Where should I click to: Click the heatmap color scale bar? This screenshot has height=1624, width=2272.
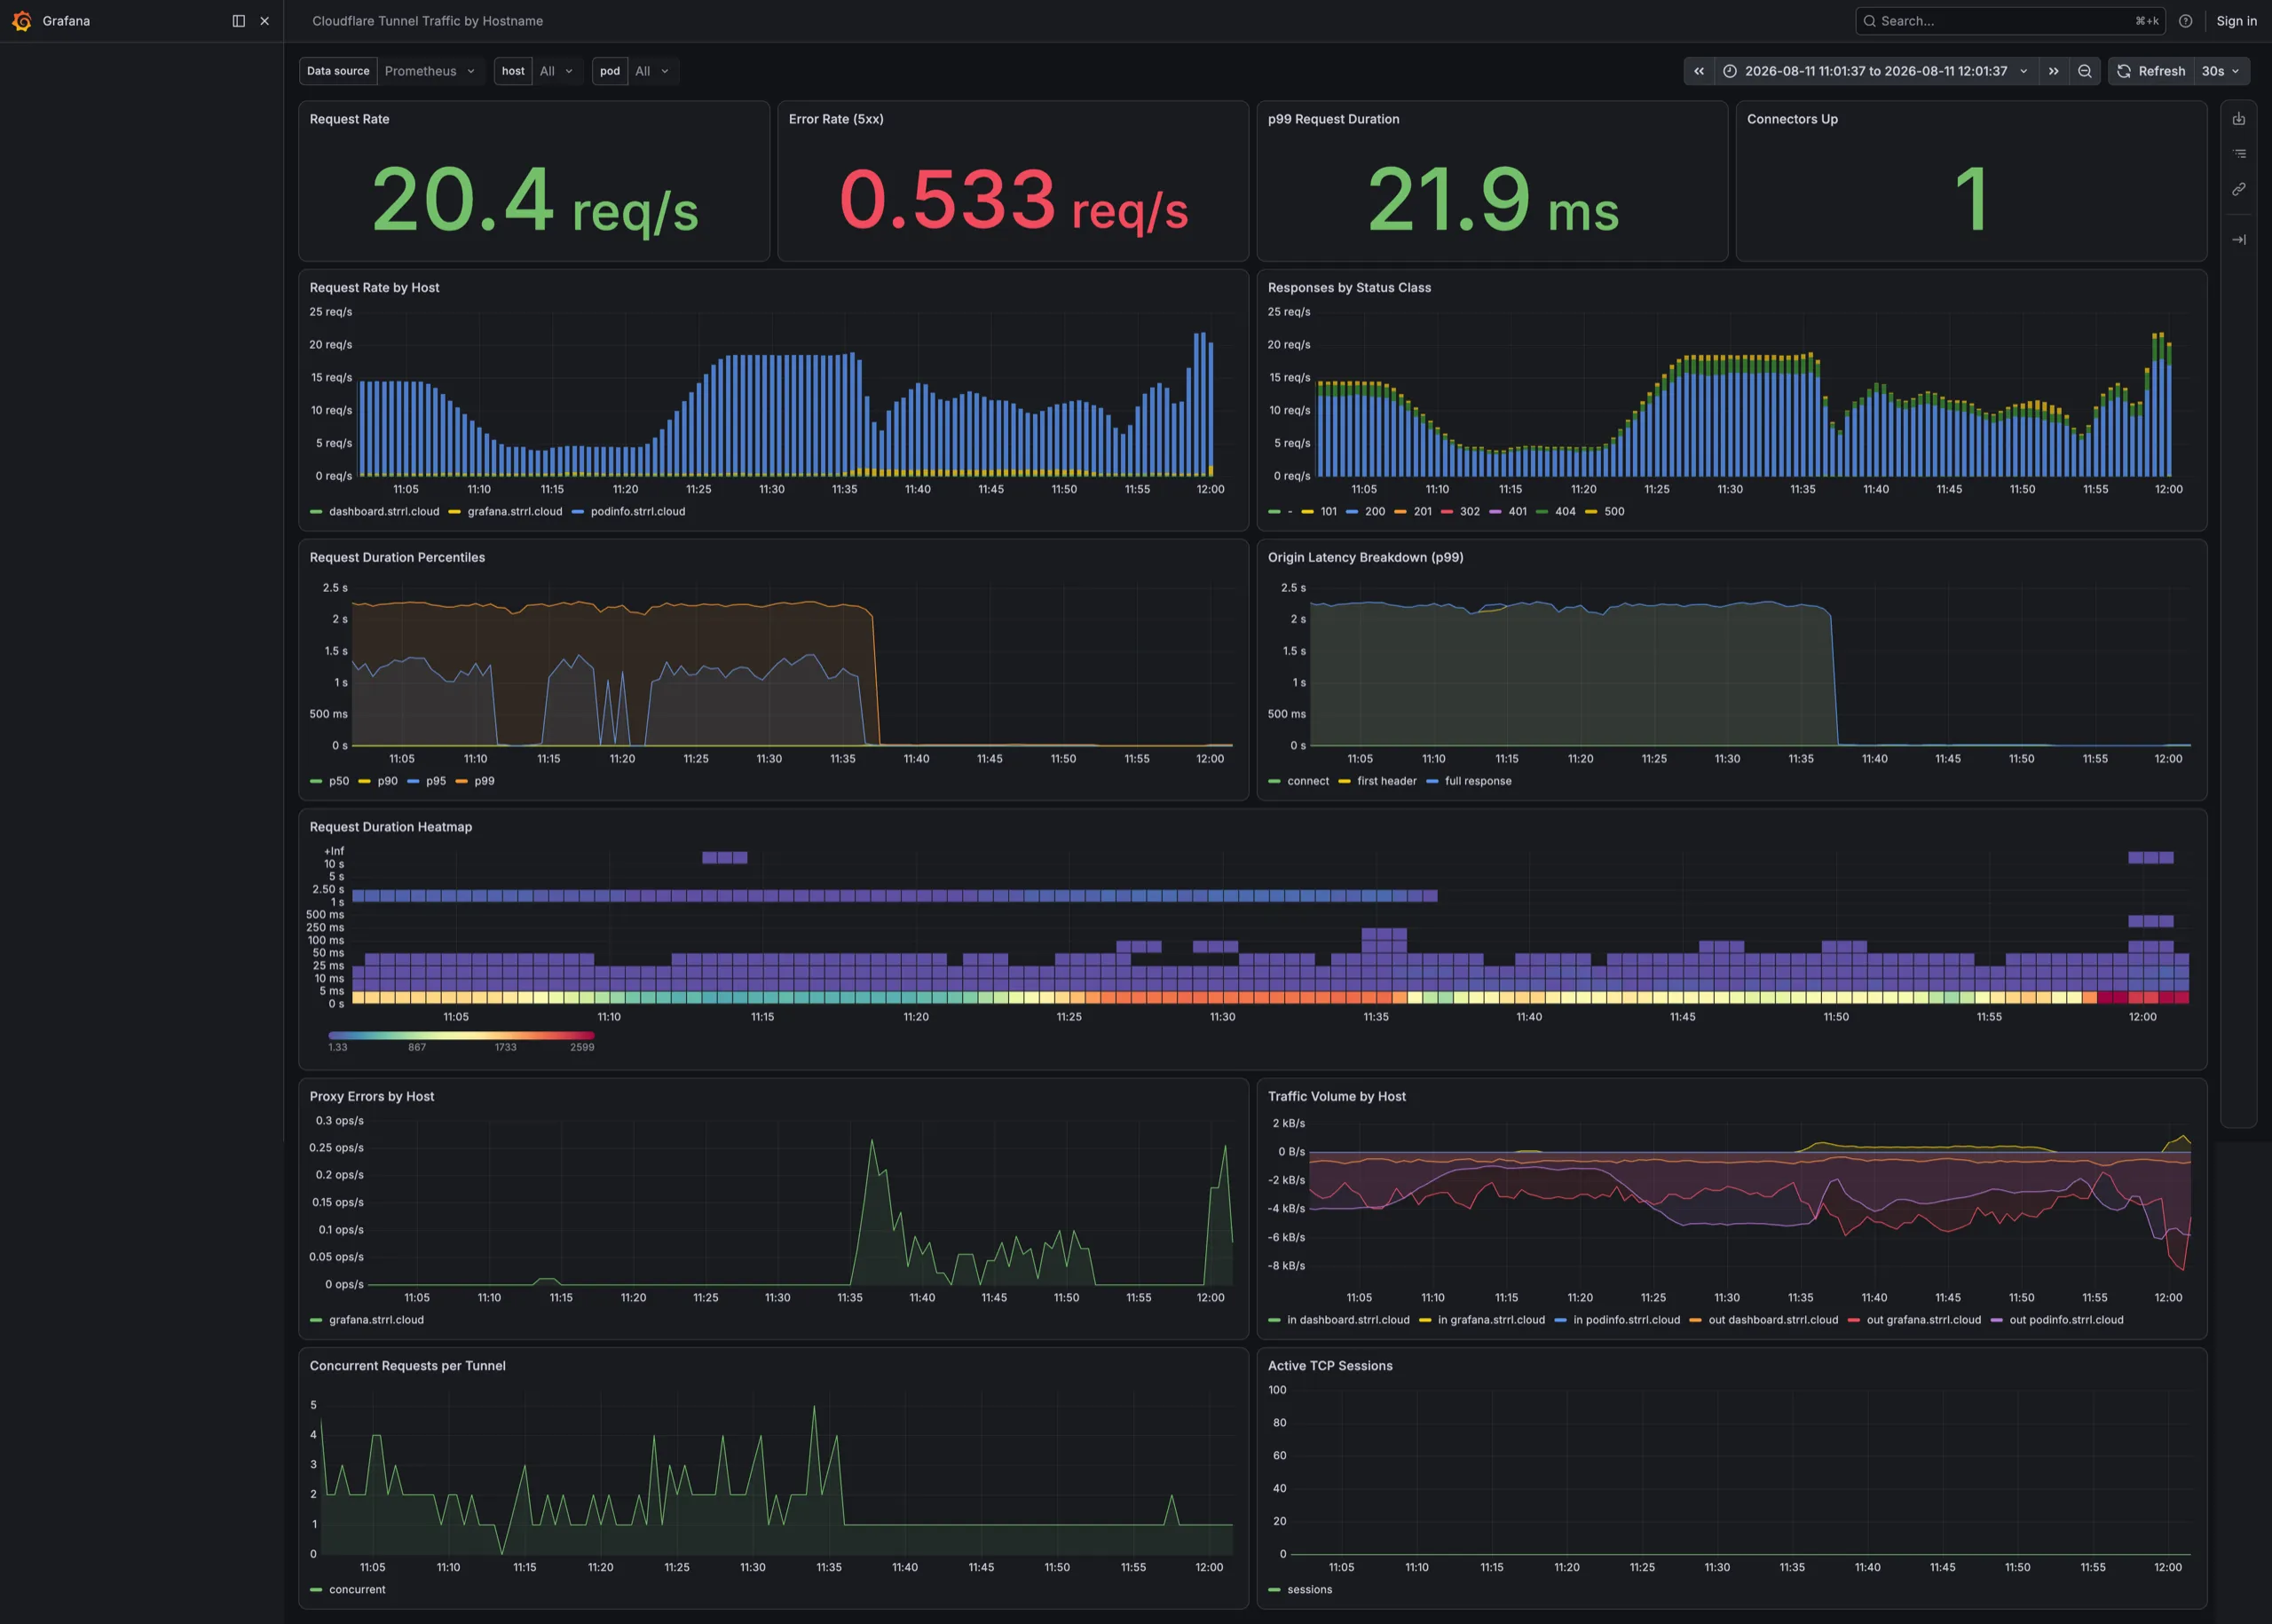[461, 1035]
